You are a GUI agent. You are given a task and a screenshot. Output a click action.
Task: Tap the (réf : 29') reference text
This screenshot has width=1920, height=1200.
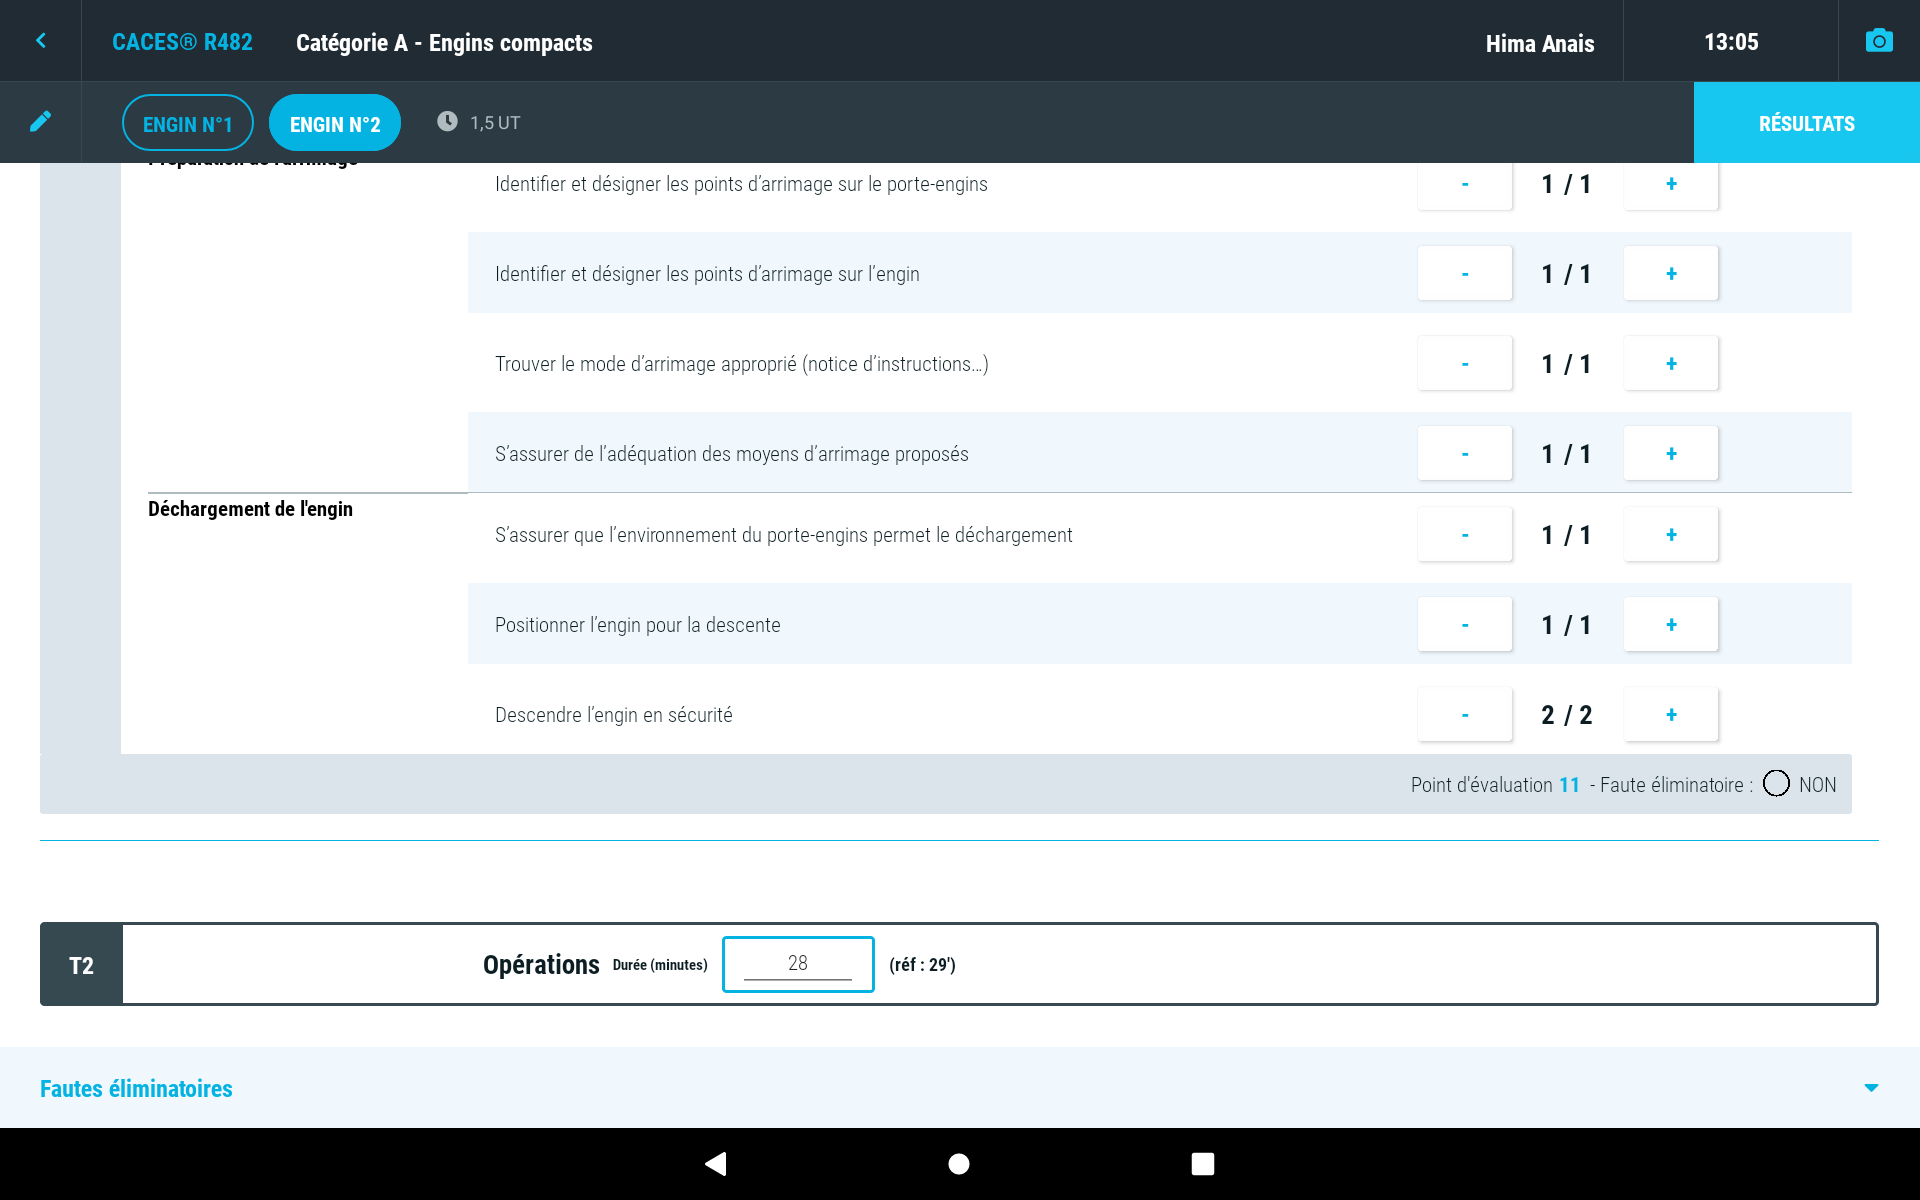(922, 965)
